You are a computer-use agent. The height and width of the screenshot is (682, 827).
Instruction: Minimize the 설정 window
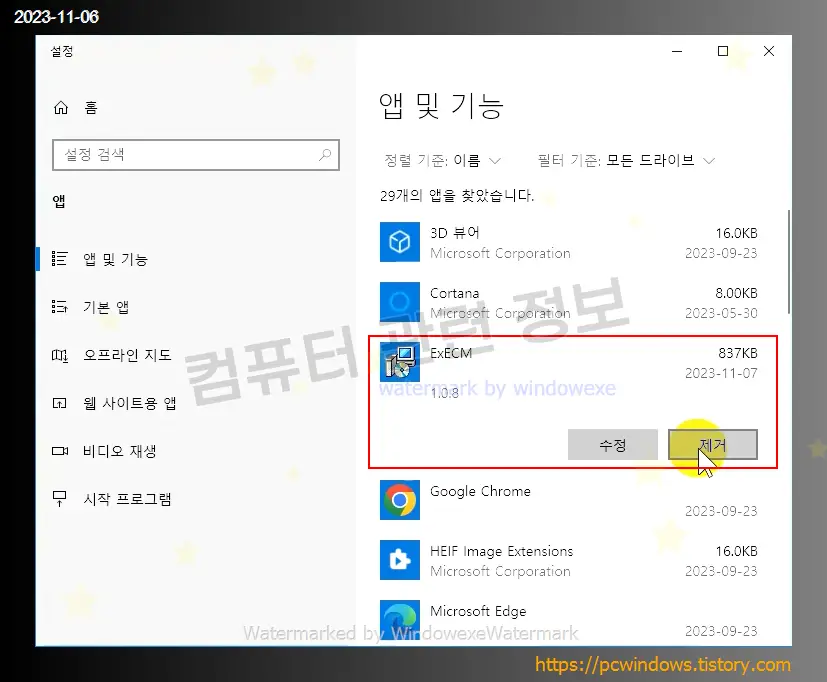click(677, 51)
